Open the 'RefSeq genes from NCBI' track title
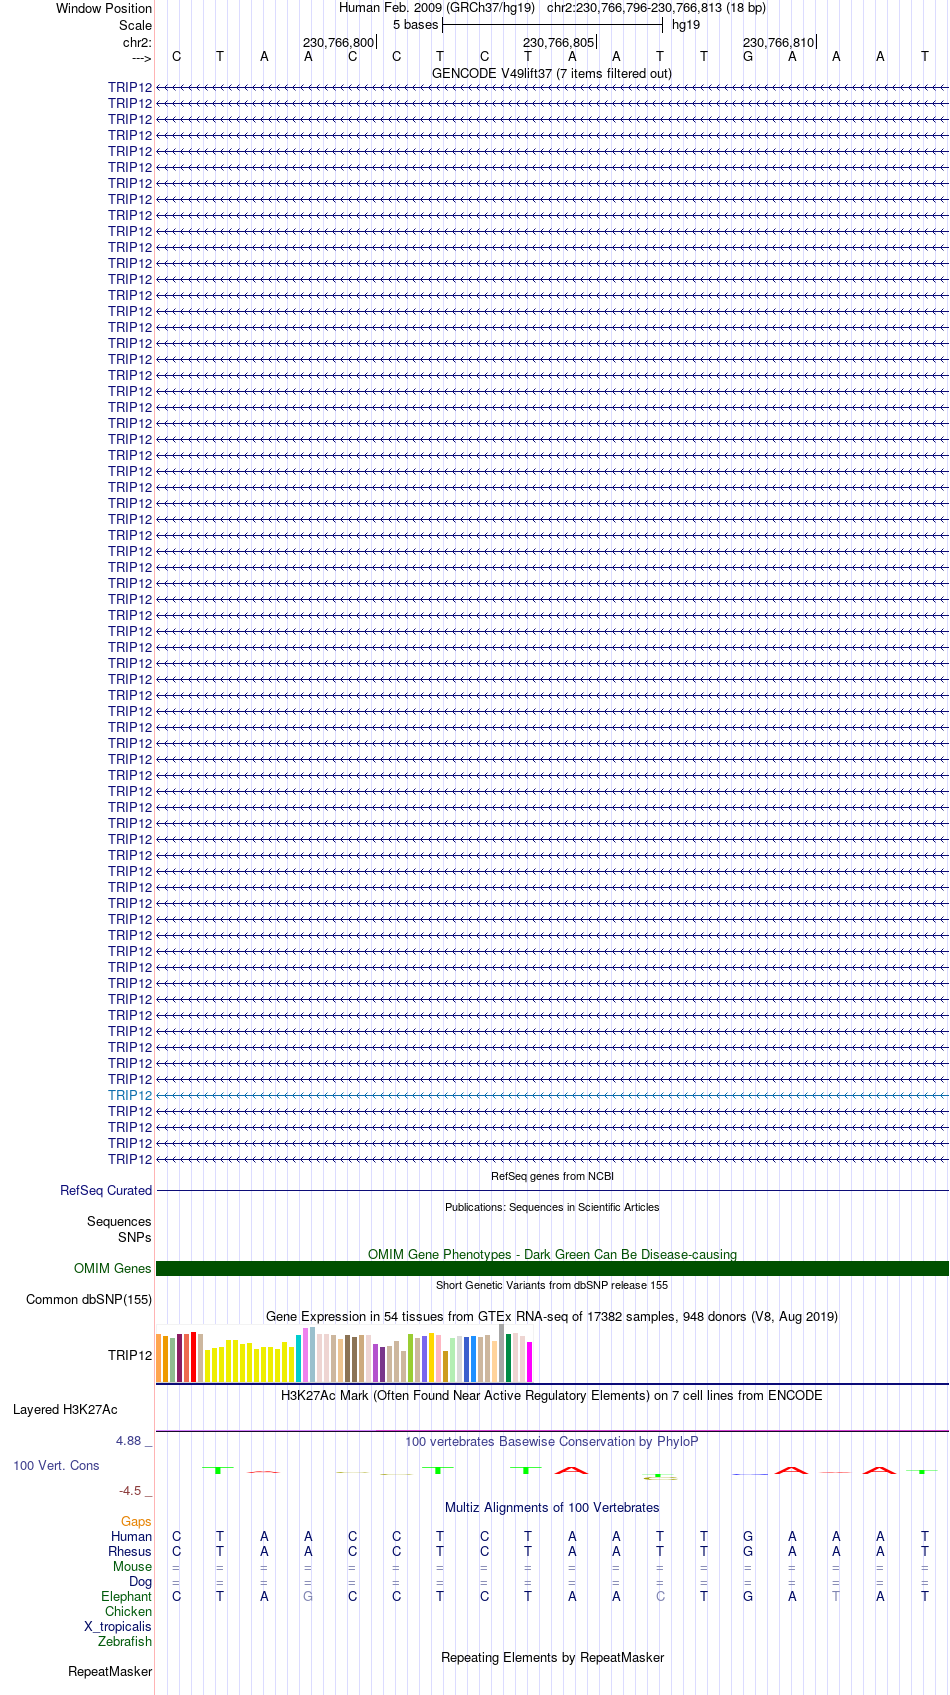 (552, 1176)
